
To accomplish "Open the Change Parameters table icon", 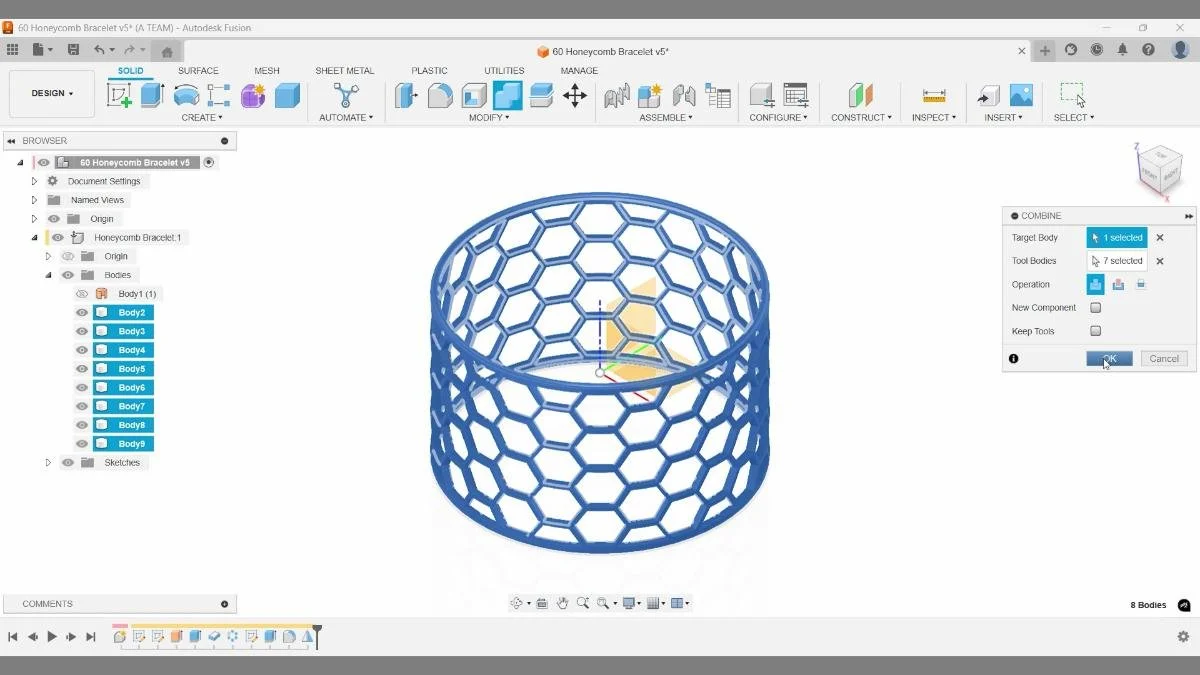I will coord(718,95).
